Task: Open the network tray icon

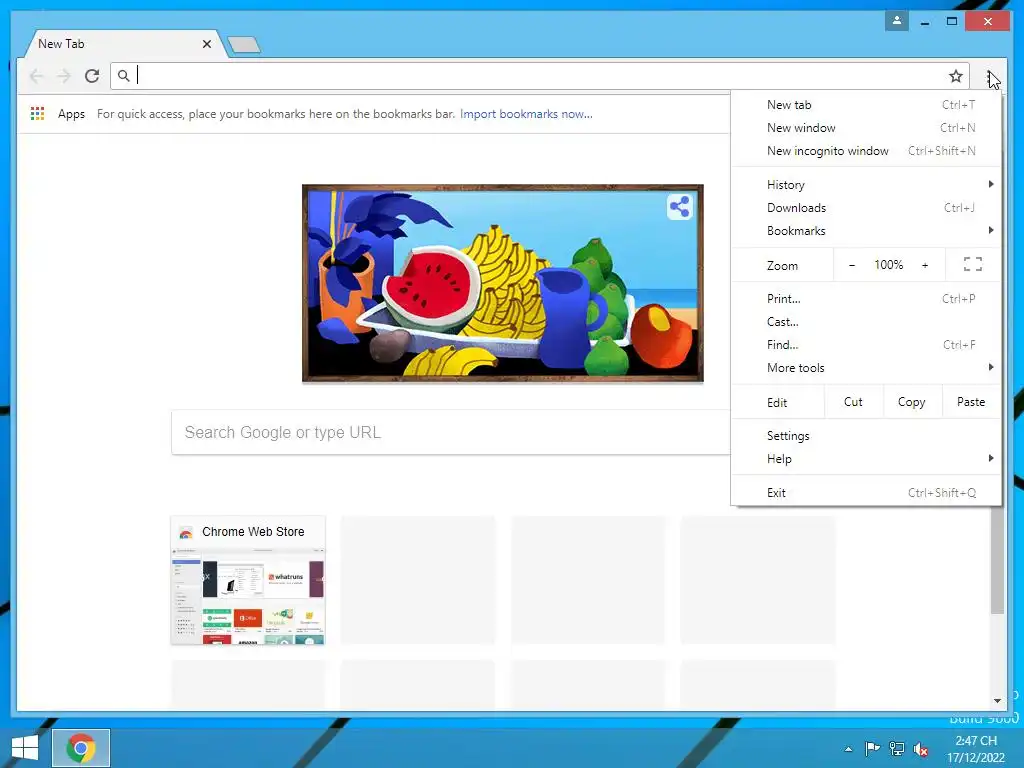Action: (897, 748)
